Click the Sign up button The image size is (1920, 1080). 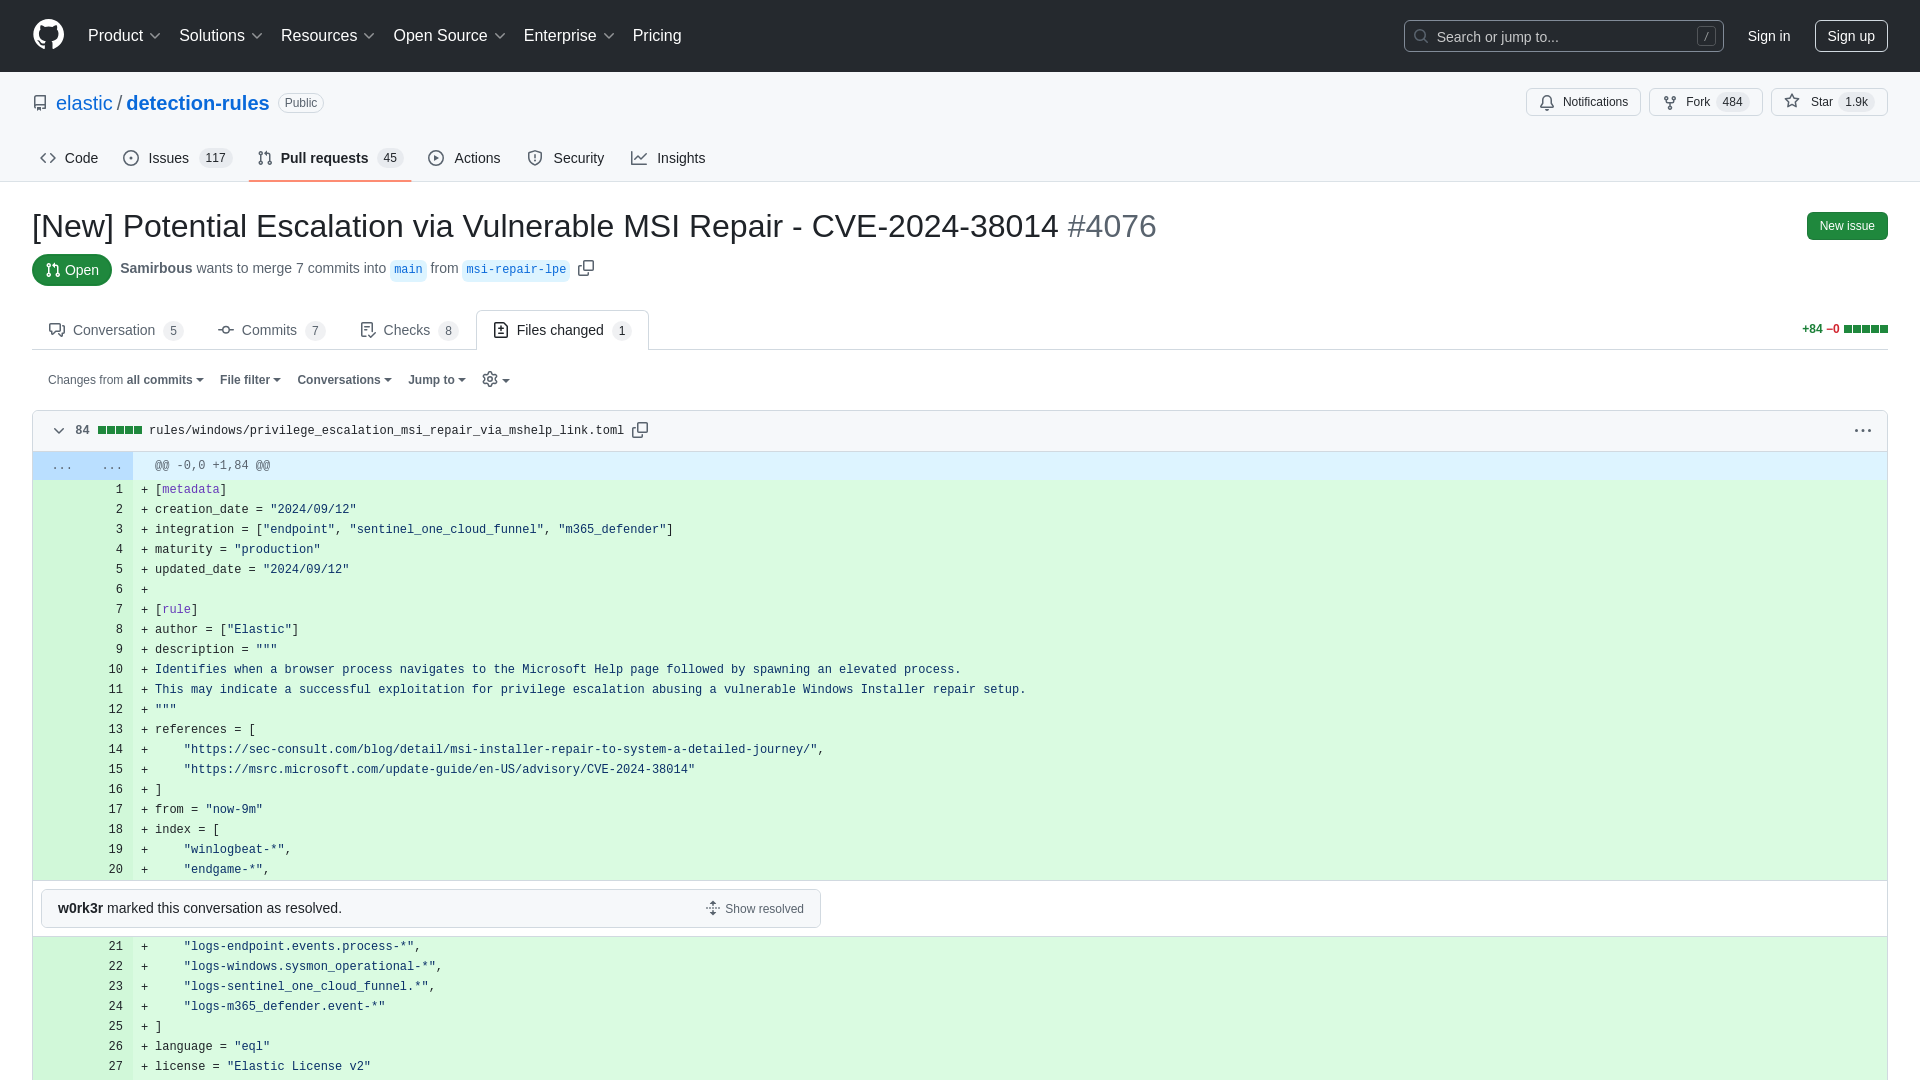1851,36
